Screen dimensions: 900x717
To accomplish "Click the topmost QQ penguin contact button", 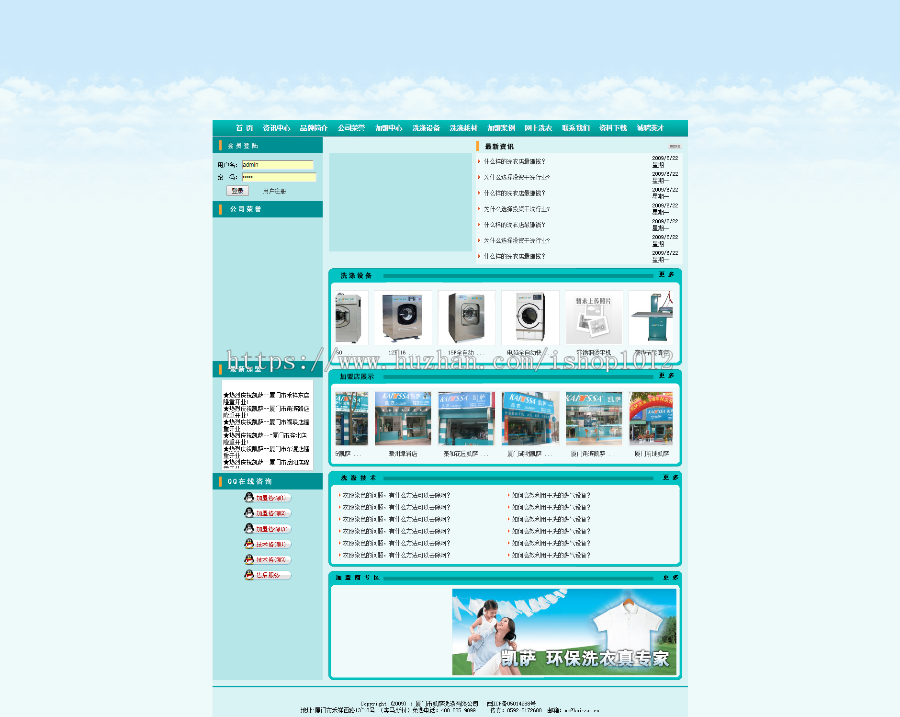I will 267,497.
